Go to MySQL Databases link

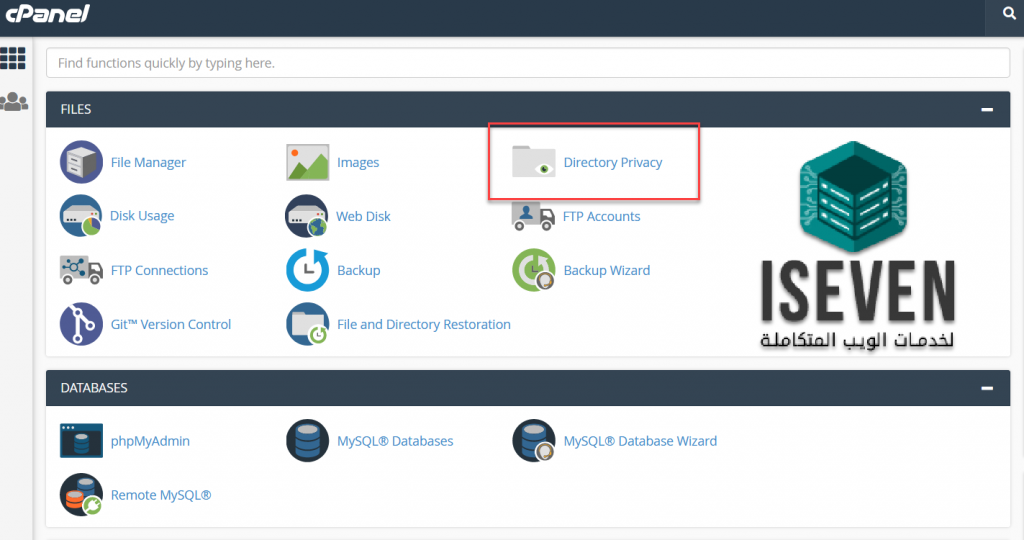pyautogui.click(x=395, y=441)
